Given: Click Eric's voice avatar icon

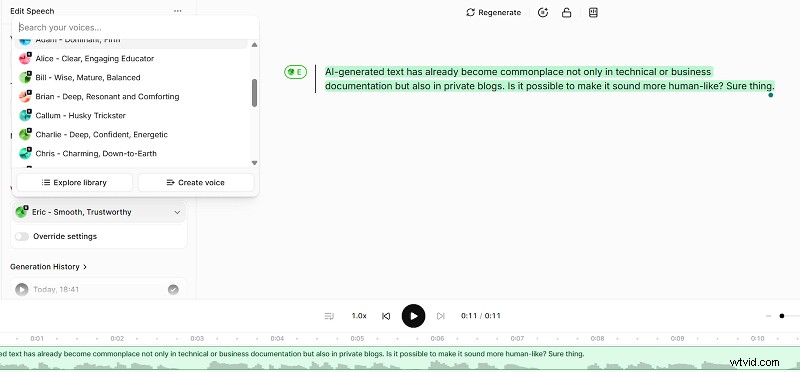Looking at the screenshot, I should pos(21,212).
